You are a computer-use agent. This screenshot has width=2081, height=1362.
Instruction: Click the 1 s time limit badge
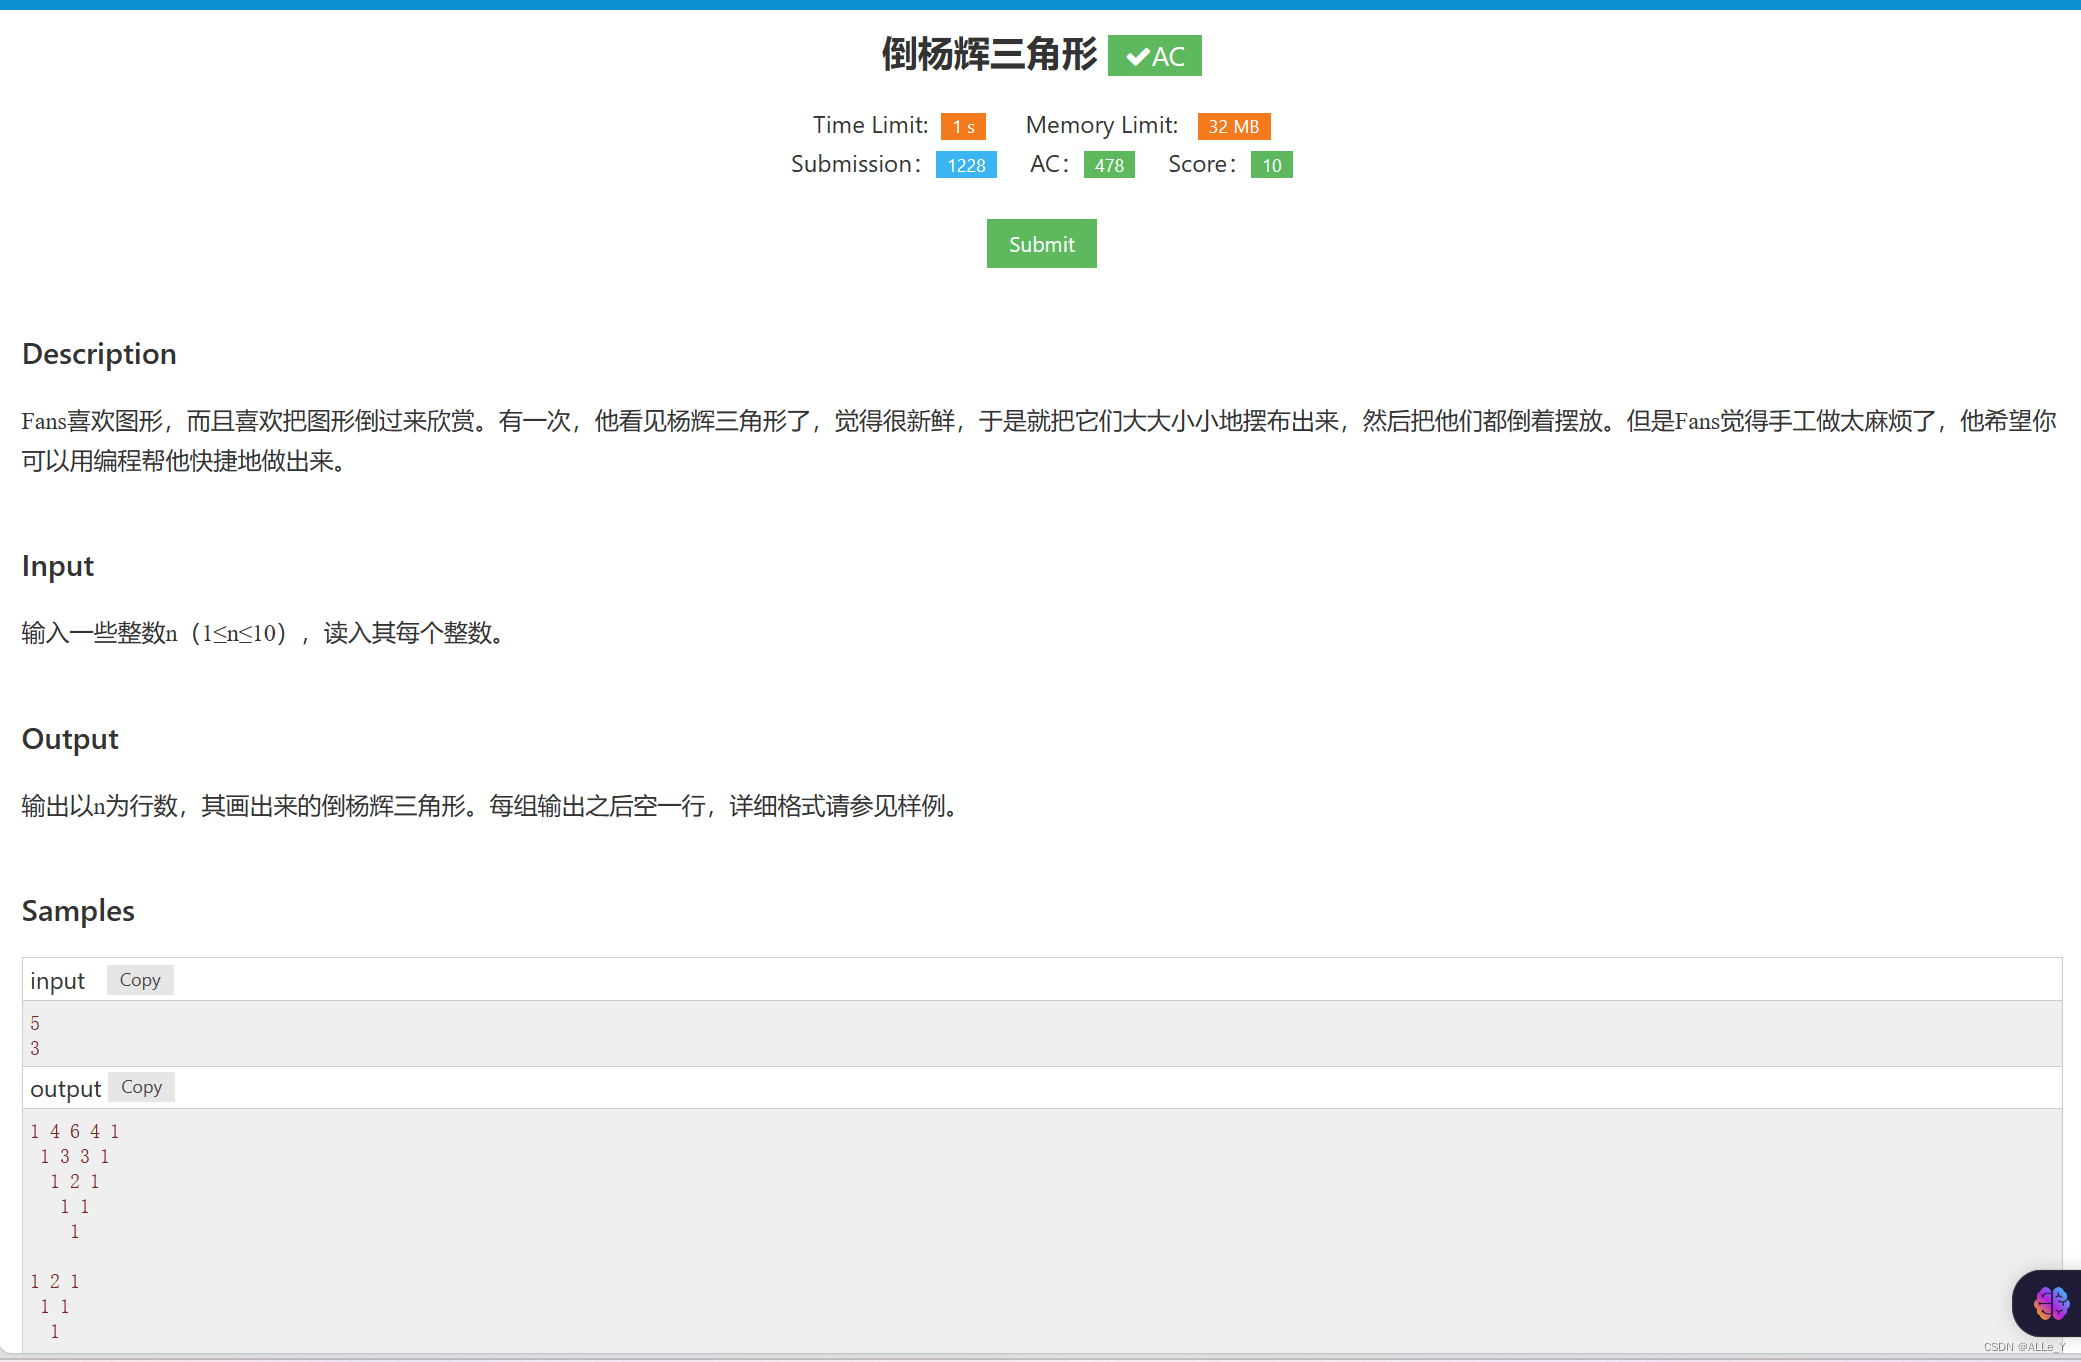pyautogui.click(x=963, y=127)
